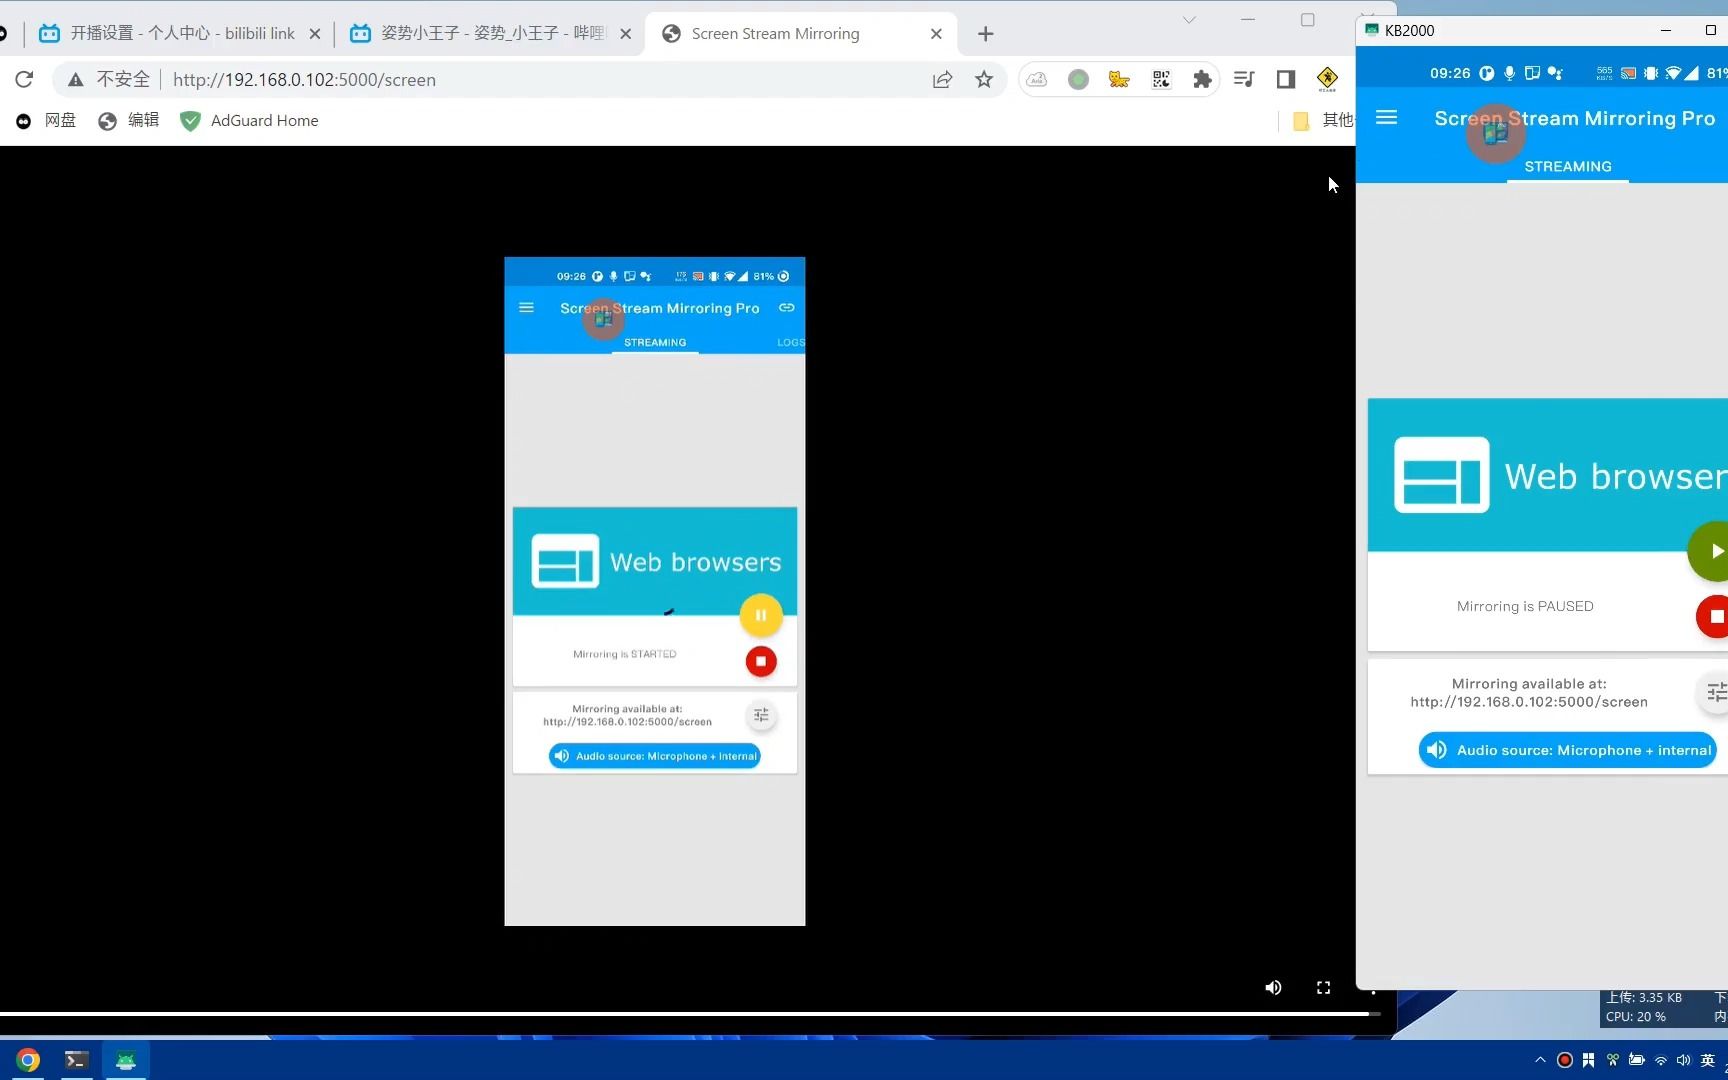Open mirroring settings sliders in KB2000
Image resolution: width=1728 pixels, height=1080 pixels.
coord(1714,692)
